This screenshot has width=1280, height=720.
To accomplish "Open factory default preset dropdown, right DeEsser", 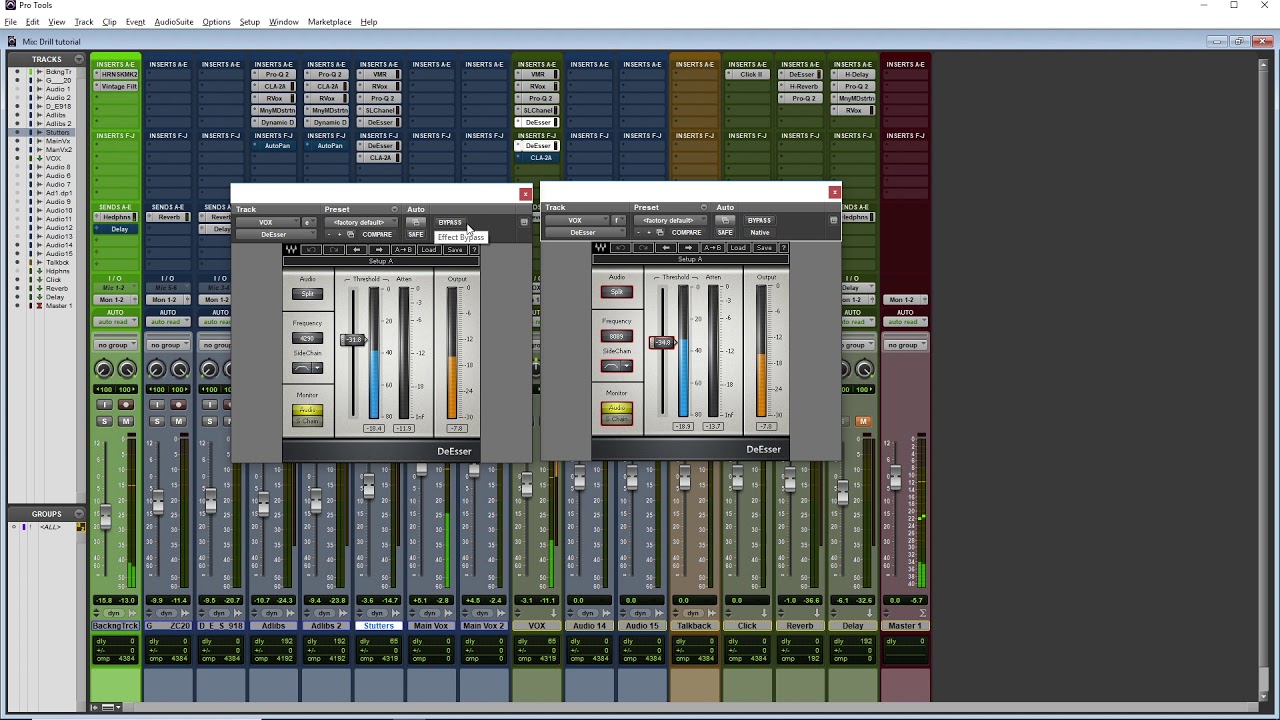I will pyautogui.click(x=670, y=220).
